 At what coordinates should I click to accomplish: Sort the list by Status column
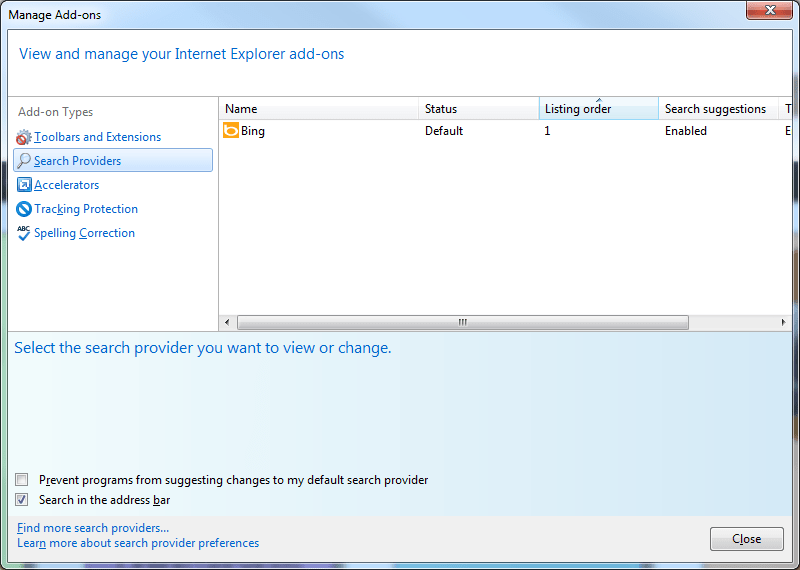pos(479,109)
